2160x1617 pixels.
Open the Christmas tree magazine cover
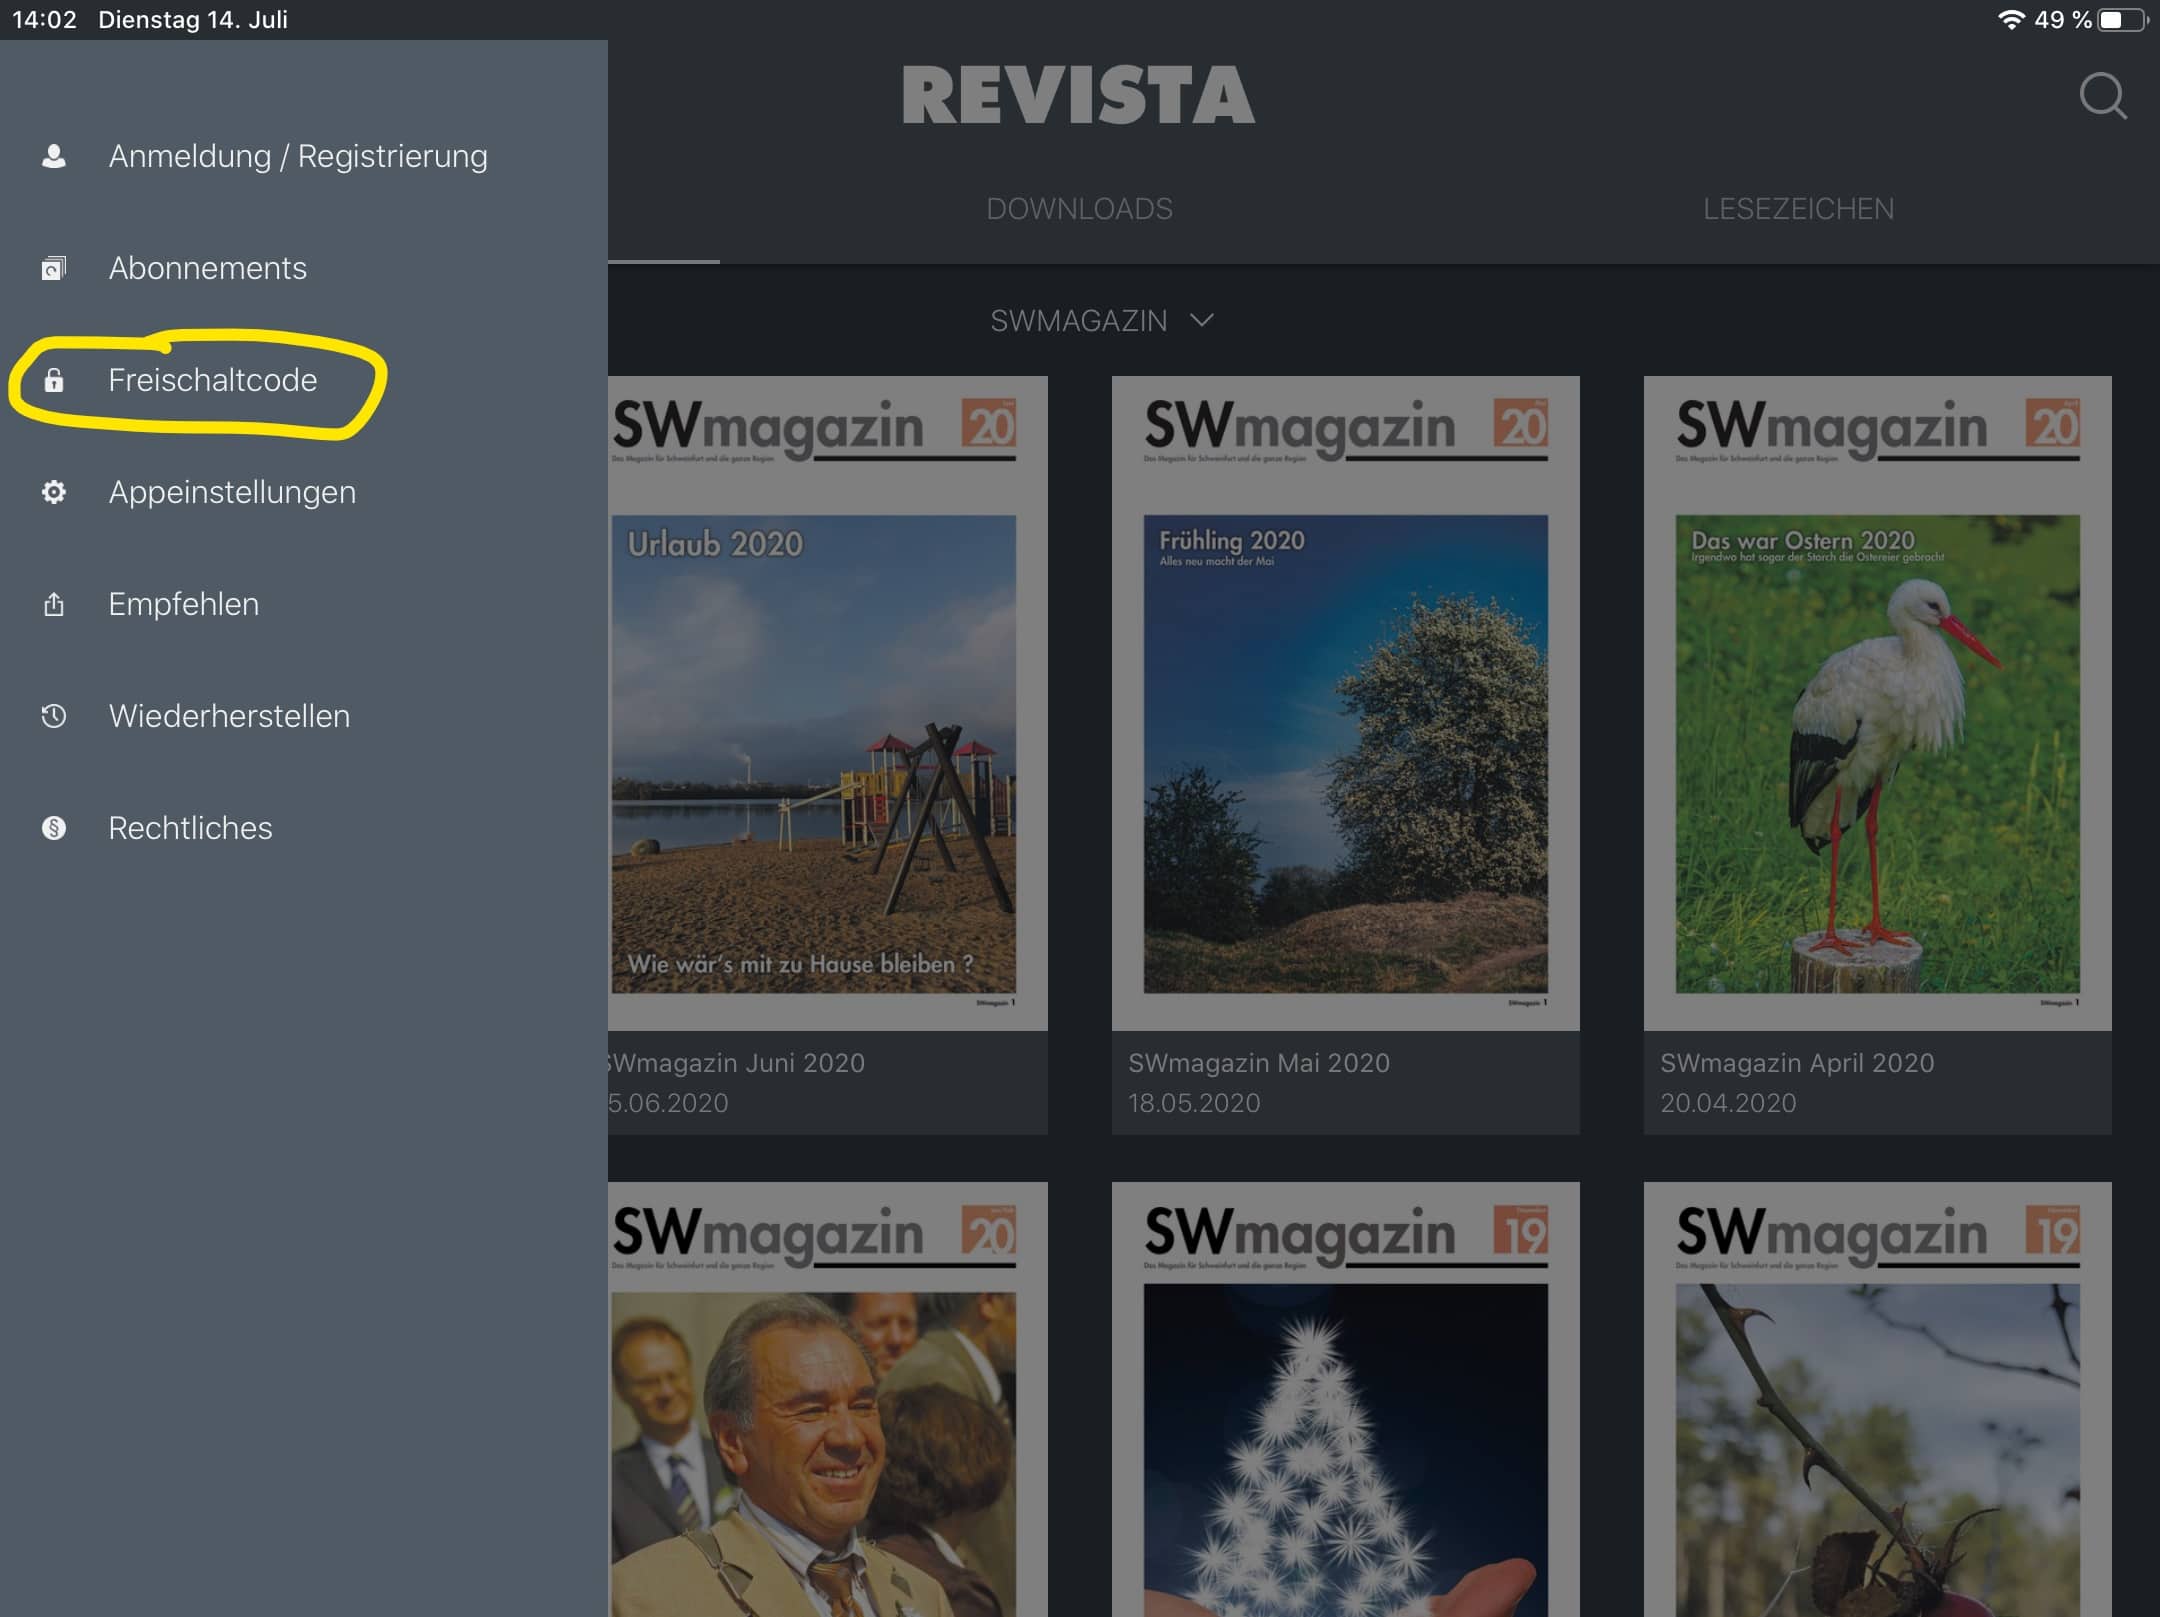pos(1345,1399)
